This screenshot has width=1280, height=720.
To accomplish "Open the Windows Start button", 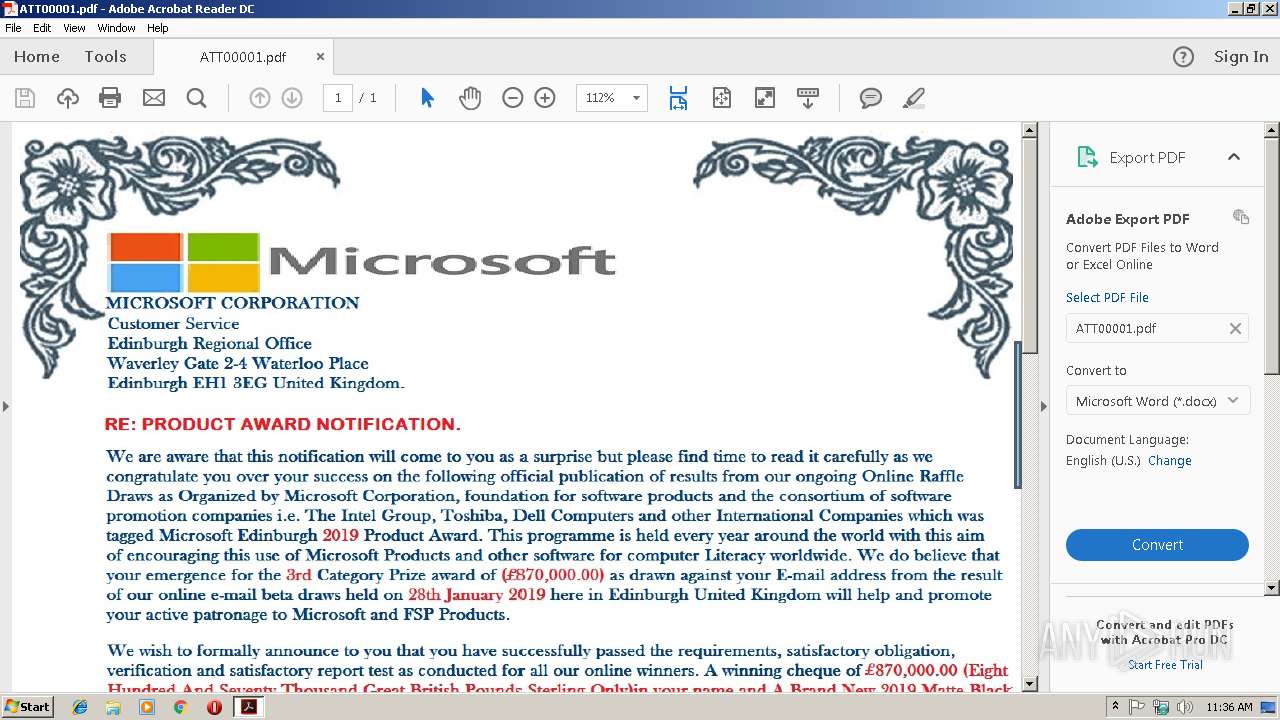I will [28, 707].
